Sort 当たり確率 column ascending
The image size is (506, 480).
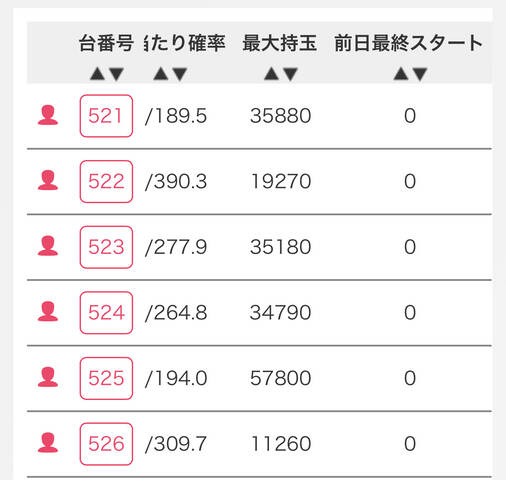tap(161, 73)
